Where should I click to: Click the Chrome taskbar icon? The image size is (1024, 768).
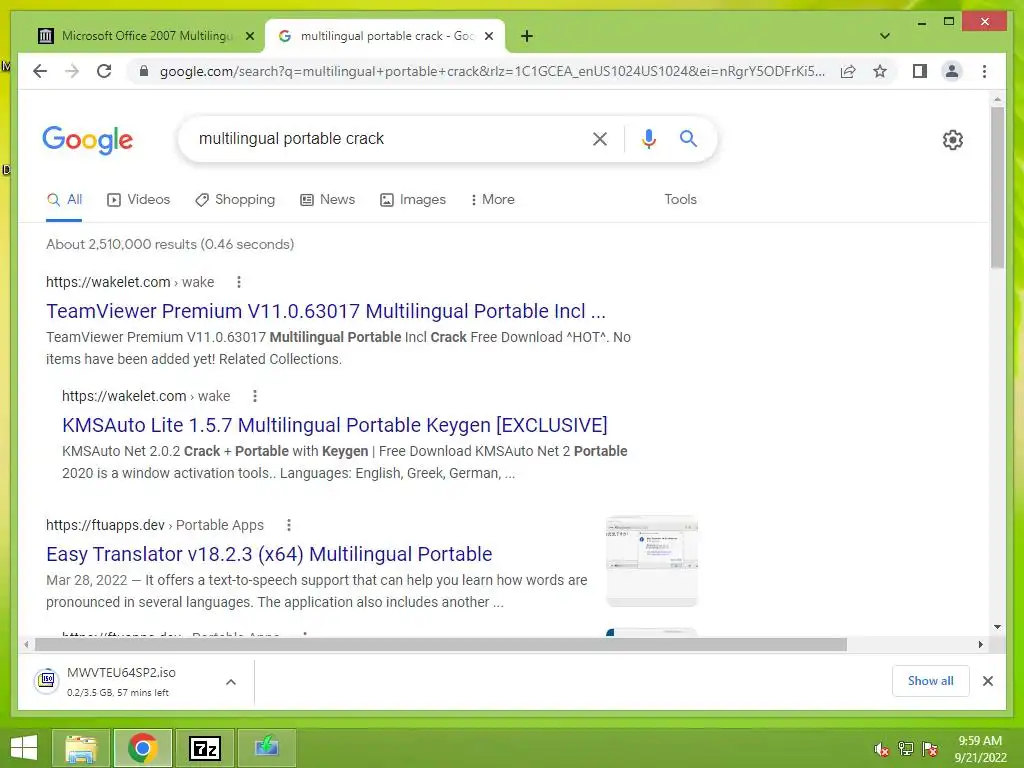tap(143, 748)
